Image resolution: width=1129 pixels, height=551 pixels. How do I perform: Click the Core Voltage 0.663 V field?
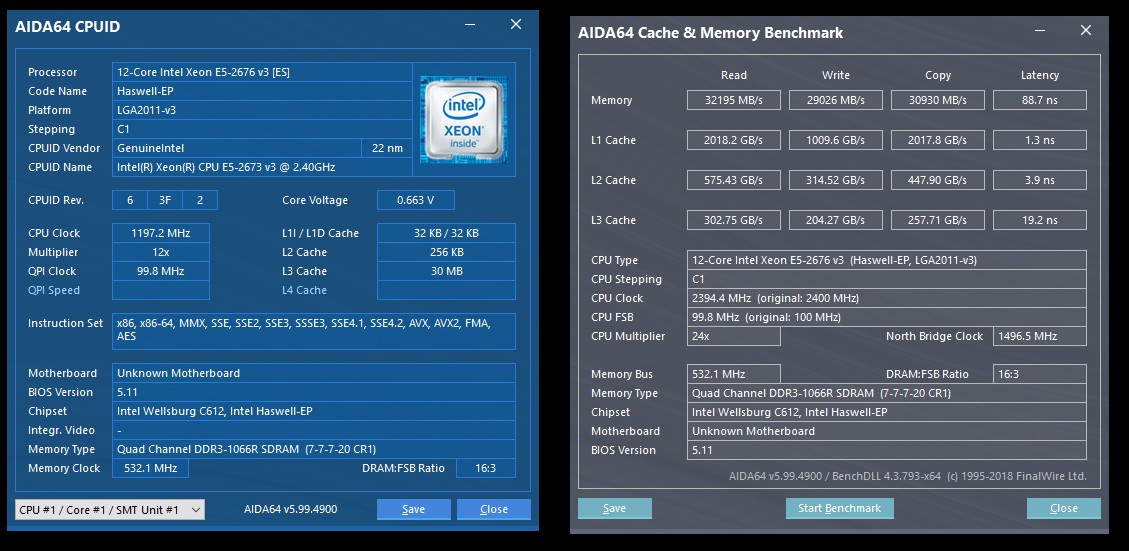[x=415, y=200]
